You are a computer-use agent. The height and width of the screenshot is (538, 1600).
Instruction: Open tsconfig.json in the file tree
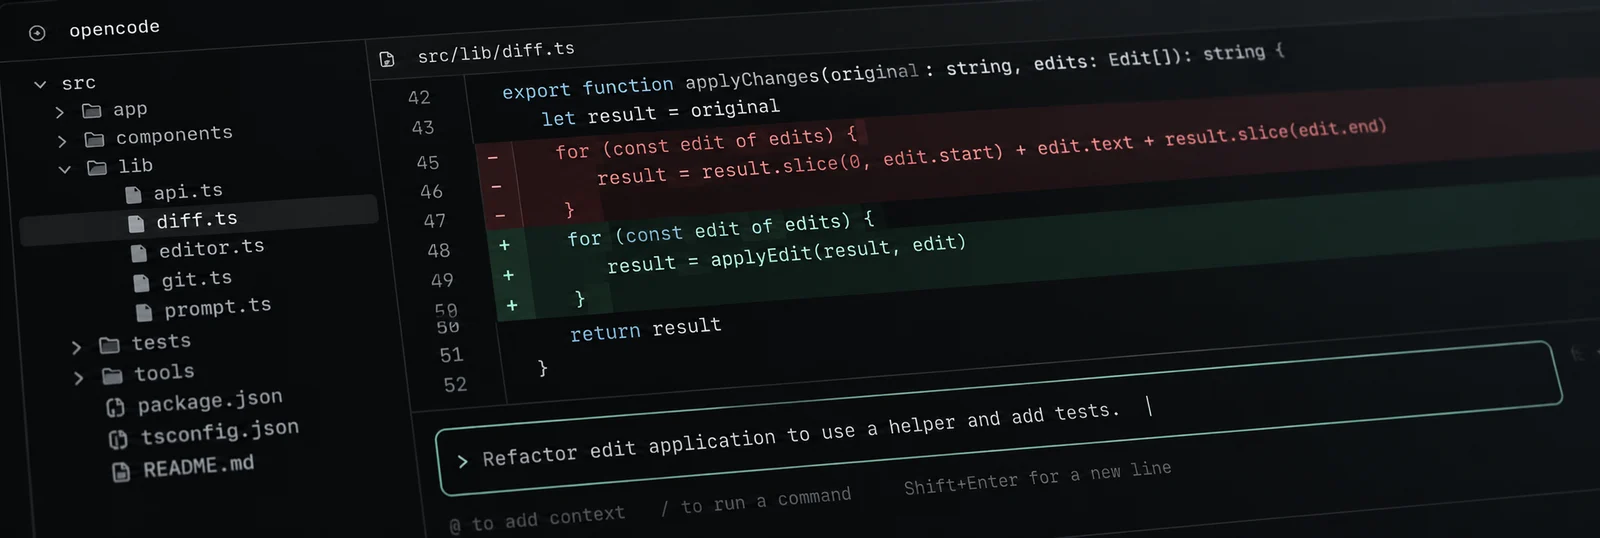(x=220, y=432)
